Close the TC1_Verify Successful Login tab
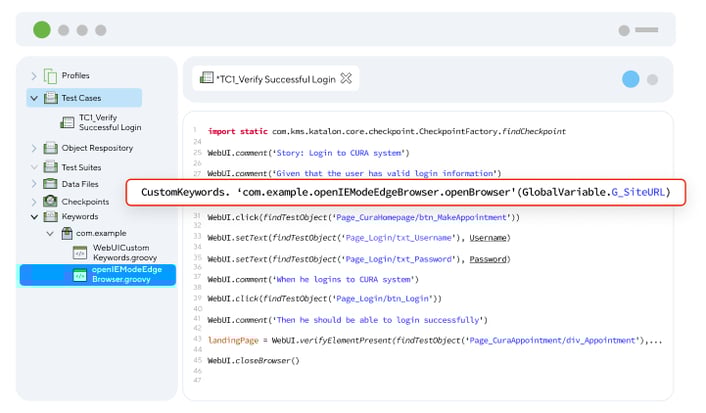This screenshot has width=706, height=413. click(346, 78)
